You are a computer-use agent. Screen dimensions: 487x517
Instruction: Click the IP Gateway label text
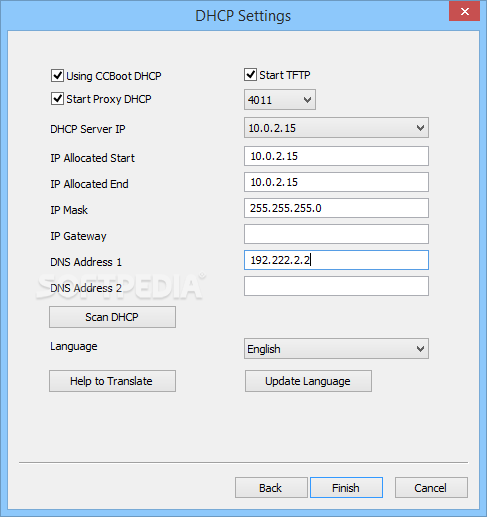pyautogui.click(x=78, y=236)
